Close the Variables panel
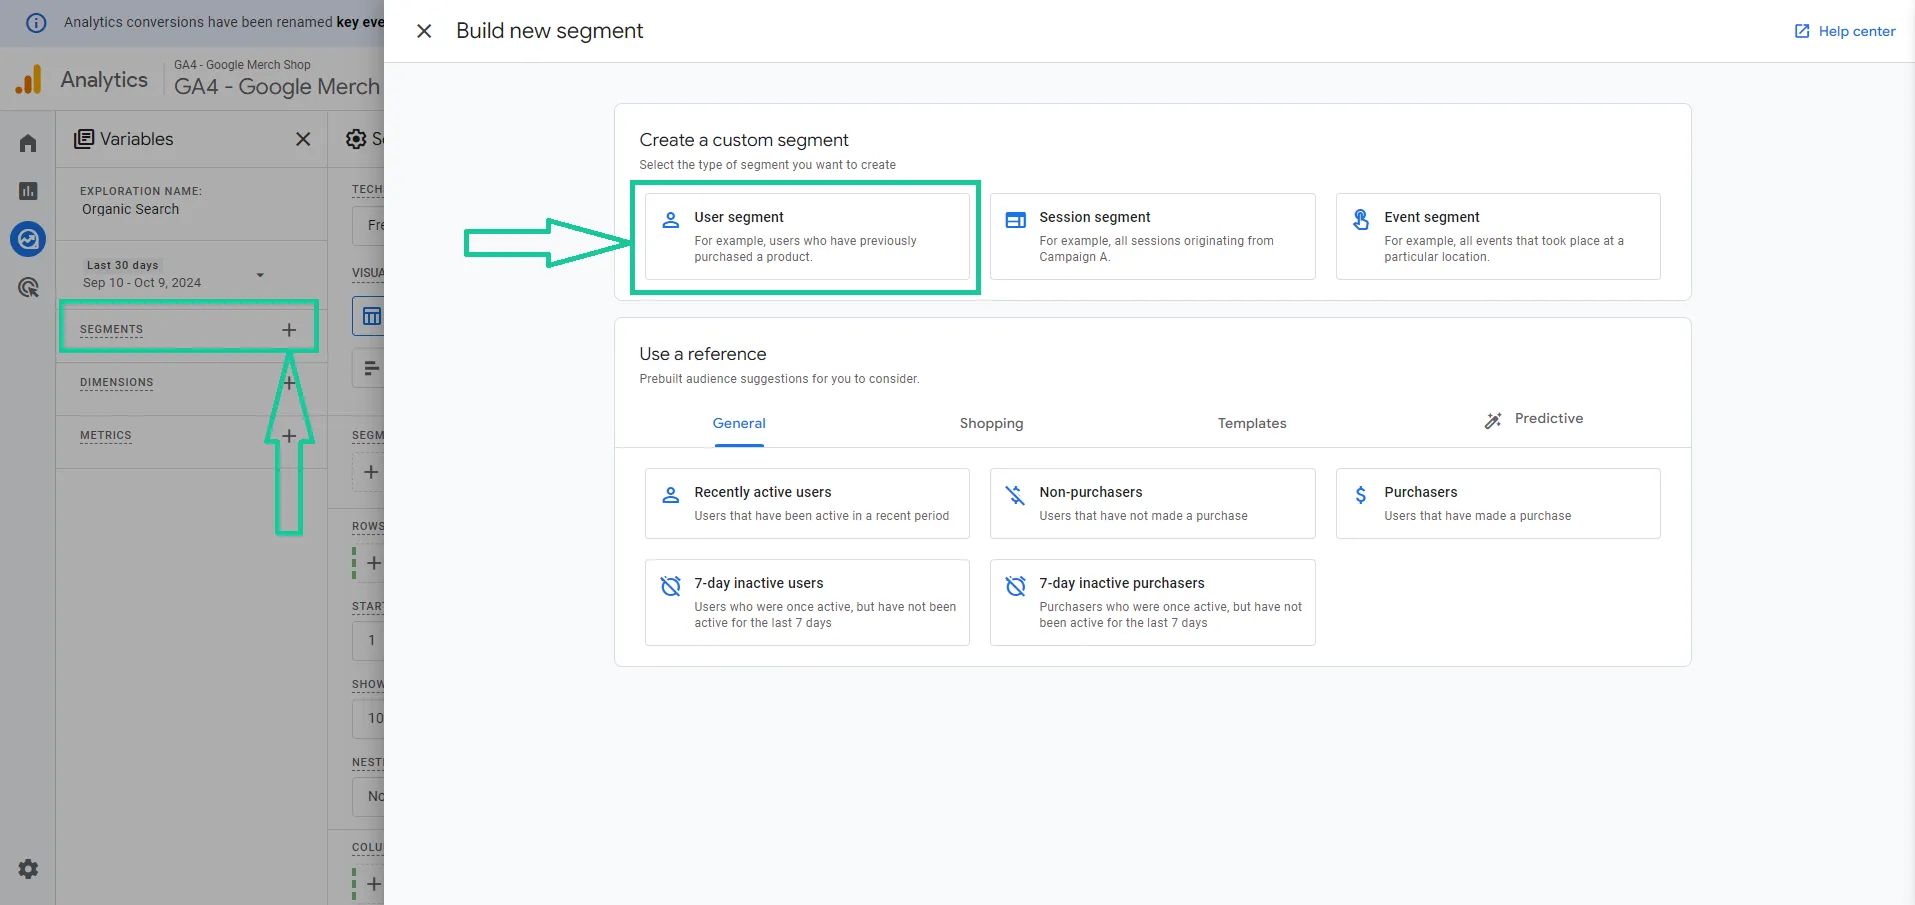This screenshot has height=905, width=1915. pos(303,139)
